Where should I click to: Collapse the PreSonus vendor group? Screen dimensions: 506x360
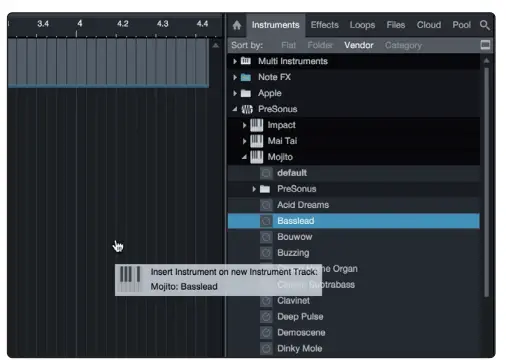tap(235, 109)
